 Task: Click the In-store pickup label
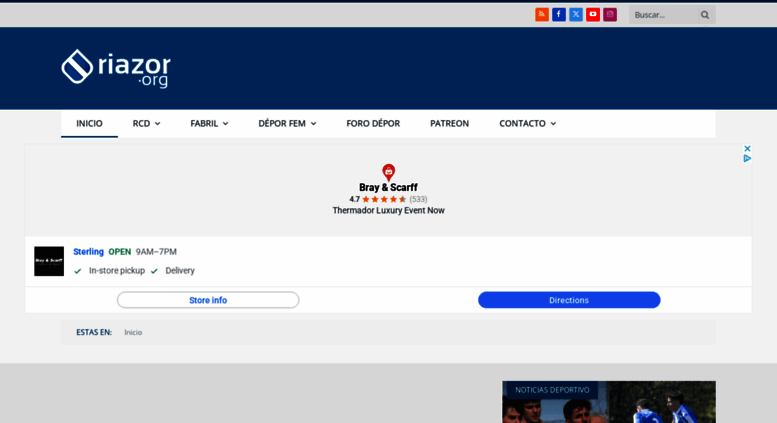pyautogui.click(x=116, y=270)
